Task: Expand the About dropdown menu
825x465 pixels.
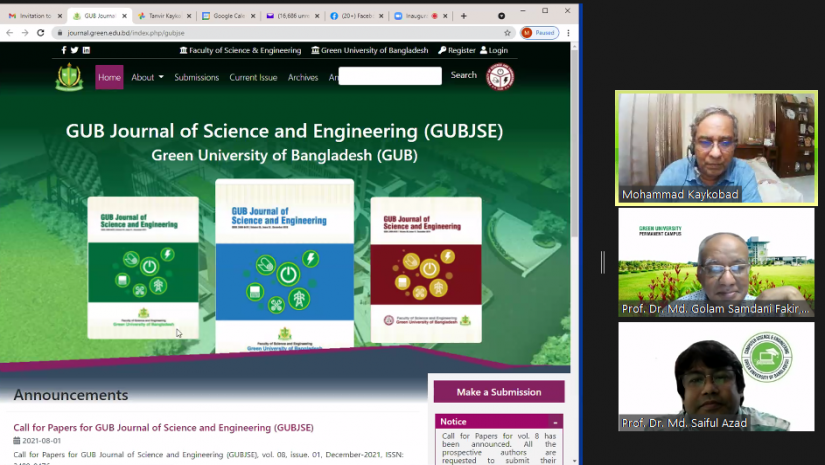Action: pos(147,77)
